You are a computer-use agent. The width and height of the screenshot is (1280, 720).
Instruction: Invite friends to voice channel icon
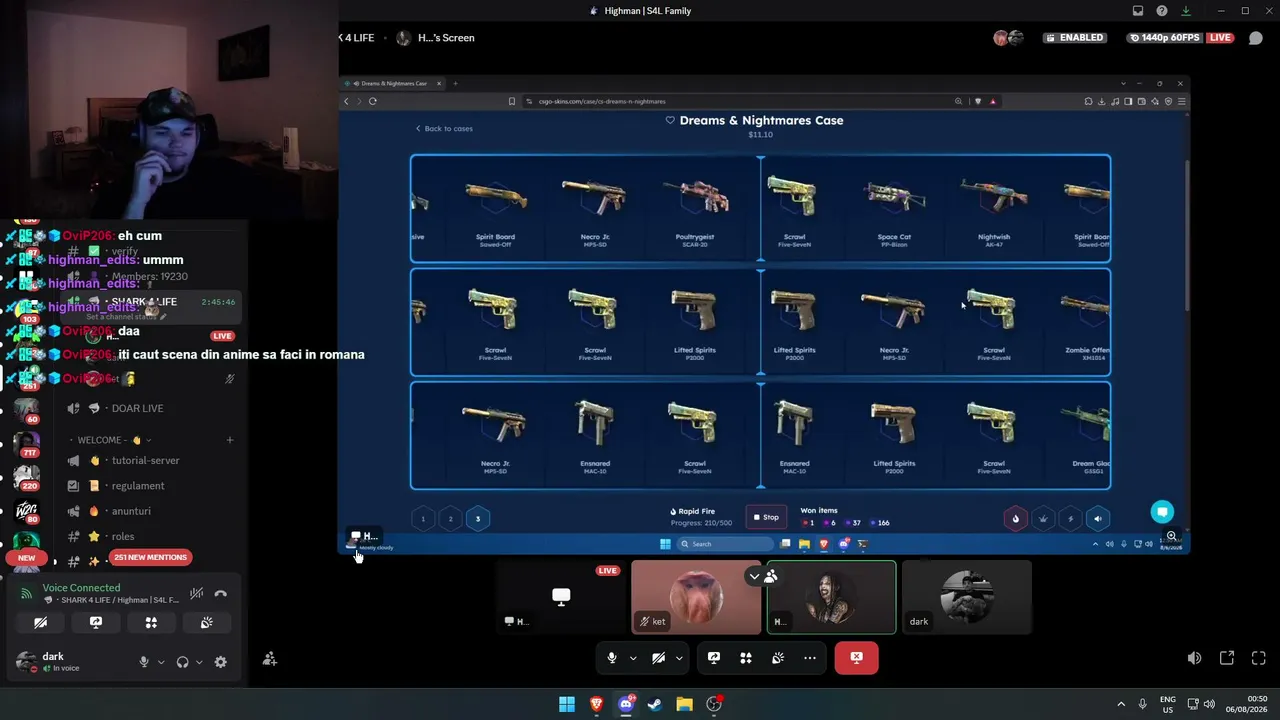[x=270, y=659]
